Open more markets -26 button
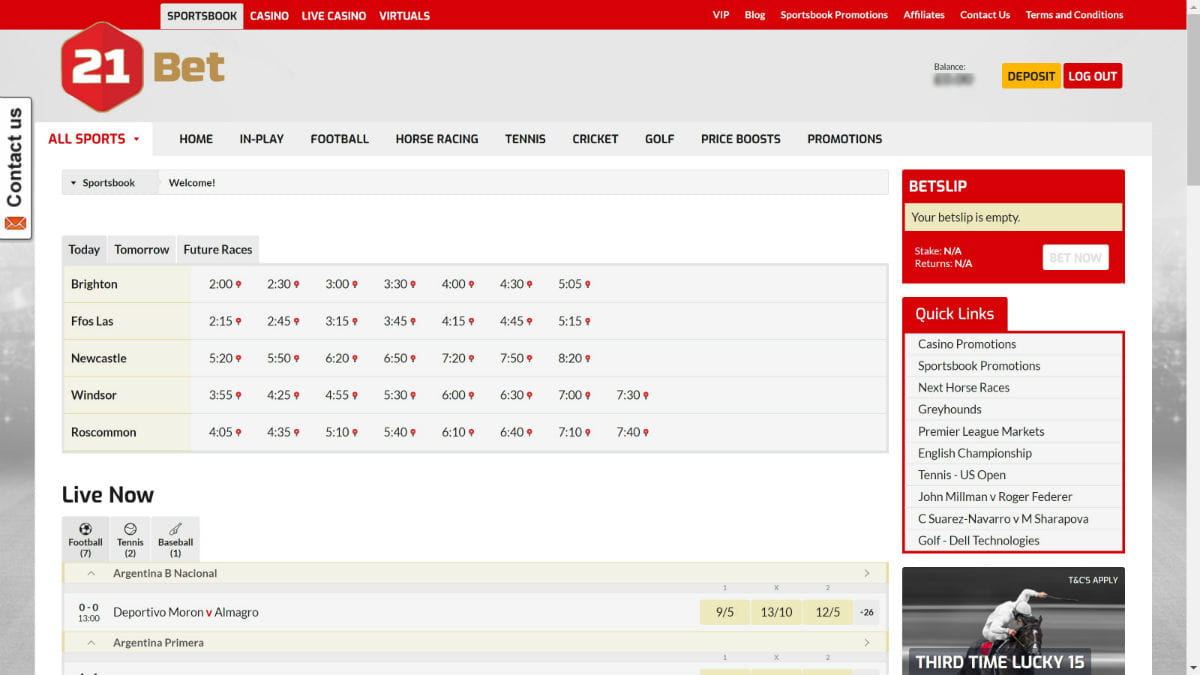The image size is (1200, 675). [x=867, y=612]
